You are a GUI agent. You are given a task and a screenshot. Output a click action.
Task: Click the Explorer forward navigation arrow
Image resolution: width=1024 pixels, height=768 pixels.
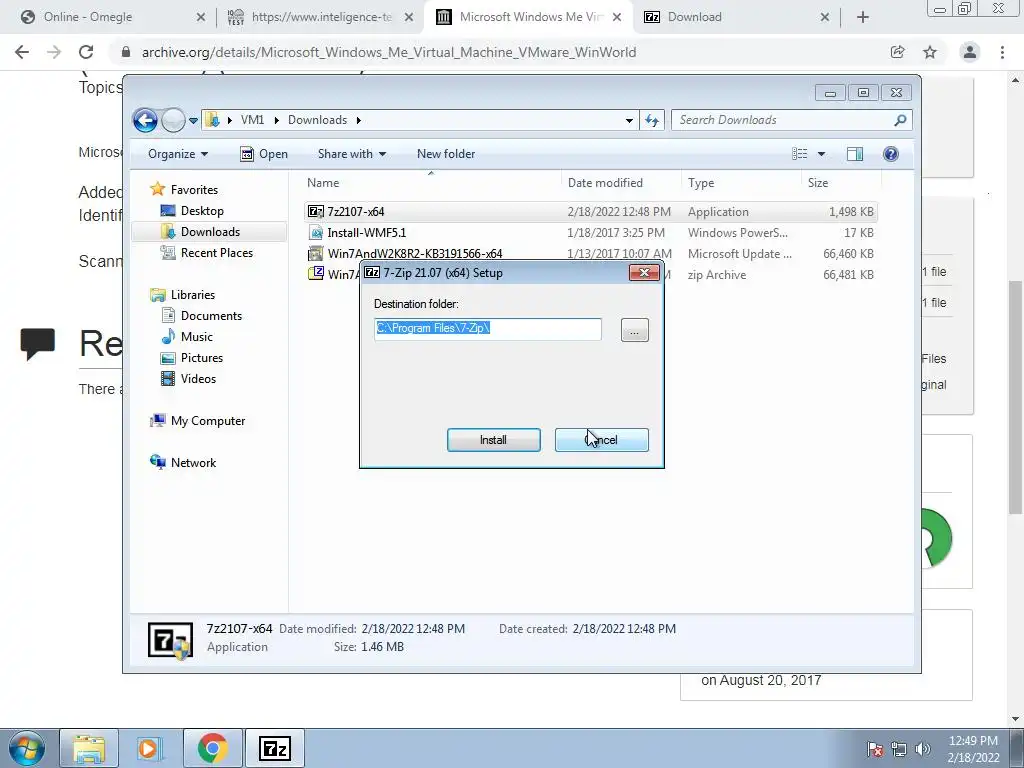click(173, 120)
